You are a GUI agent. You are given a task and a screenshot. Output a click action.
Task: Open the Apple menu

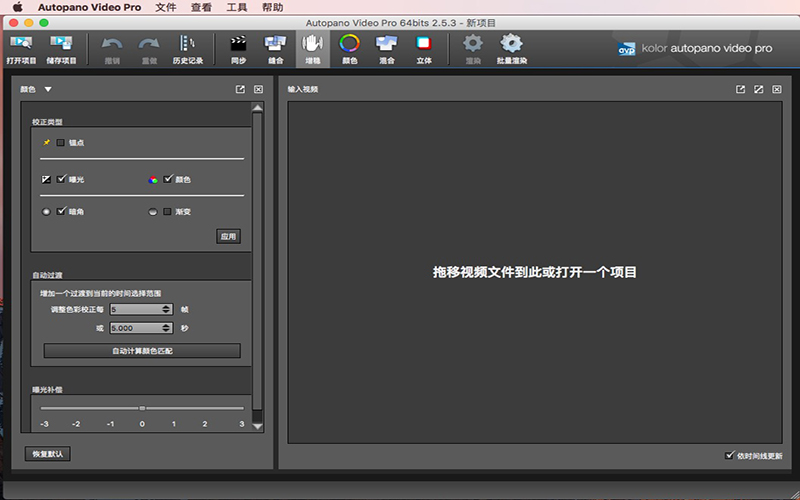point(17,7)
